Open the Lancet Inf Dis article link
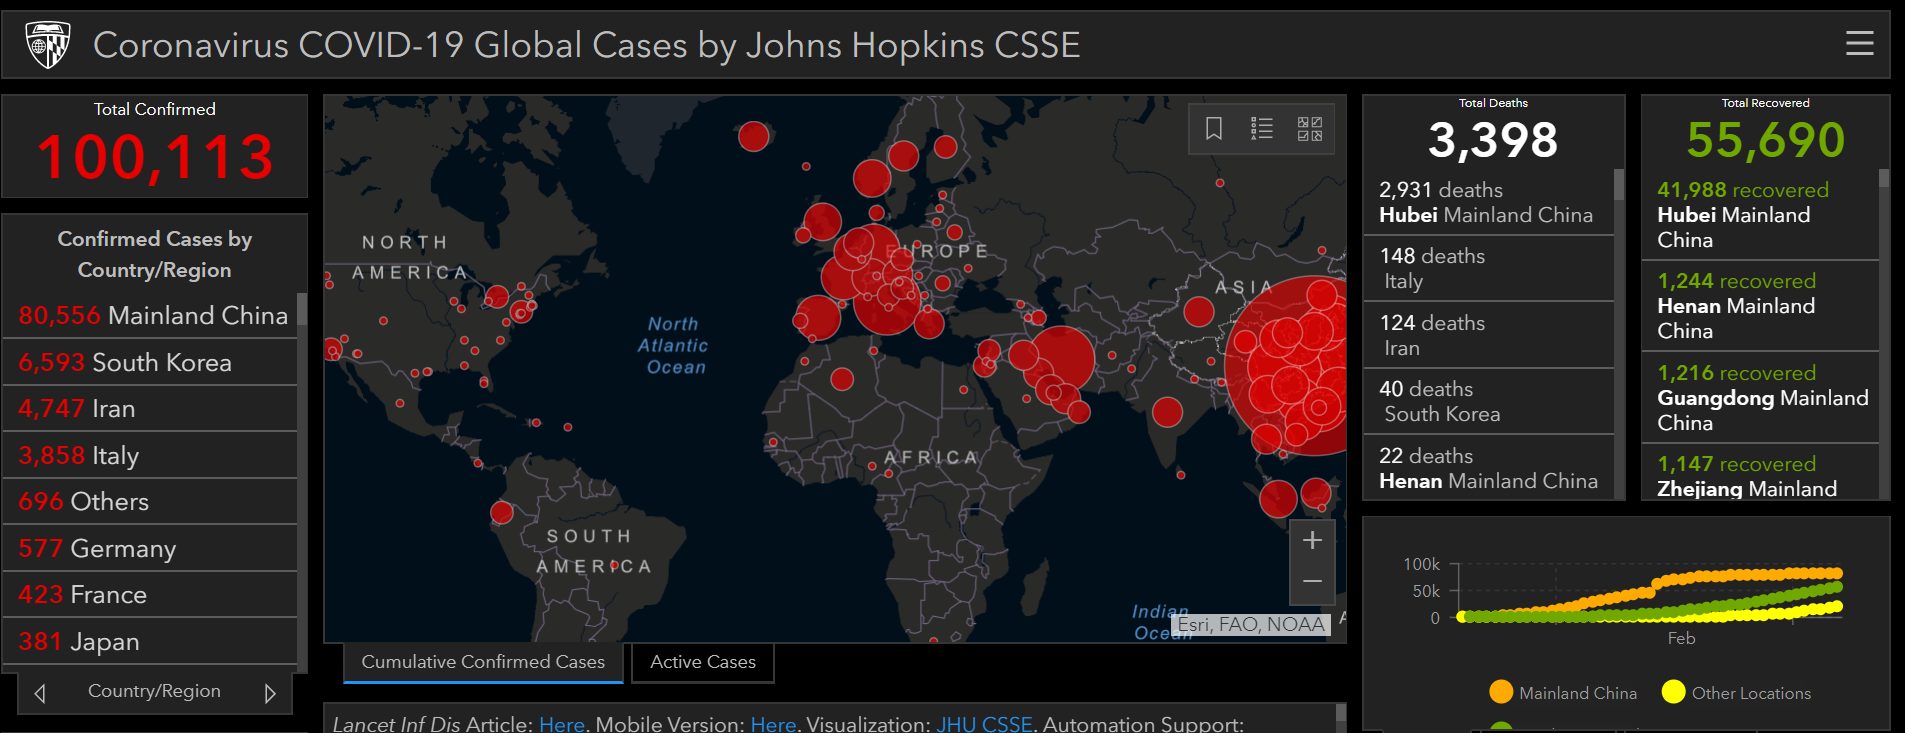Image resolution: width=1905 pixels, height=733 pixels. pyautogui.click(x=561, y=724)
